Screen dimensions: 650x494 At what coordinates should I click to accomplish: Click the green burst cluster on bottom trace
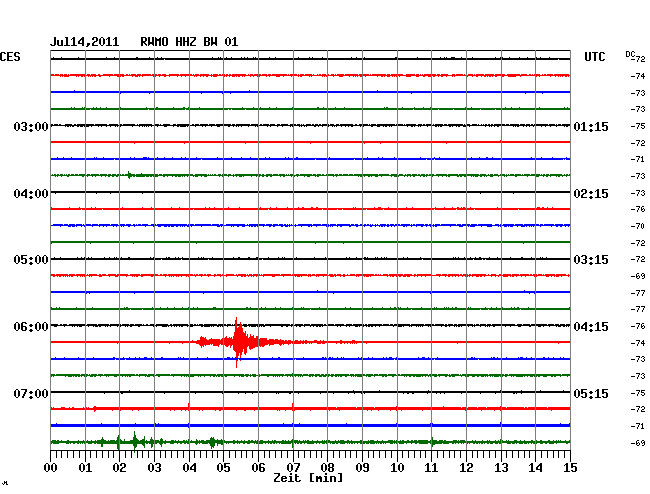[133, 441]
